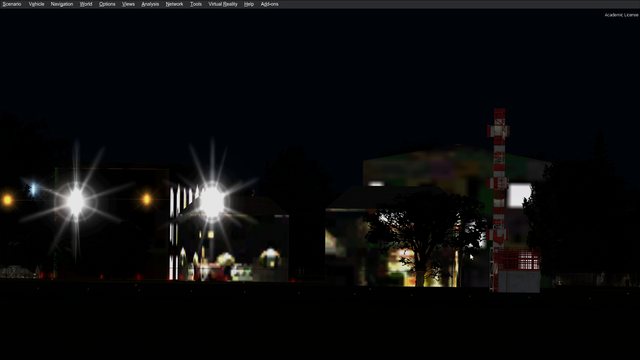Open the Navigation menu
The height and width of the screenshot is (360, 640).
[62, 4]
